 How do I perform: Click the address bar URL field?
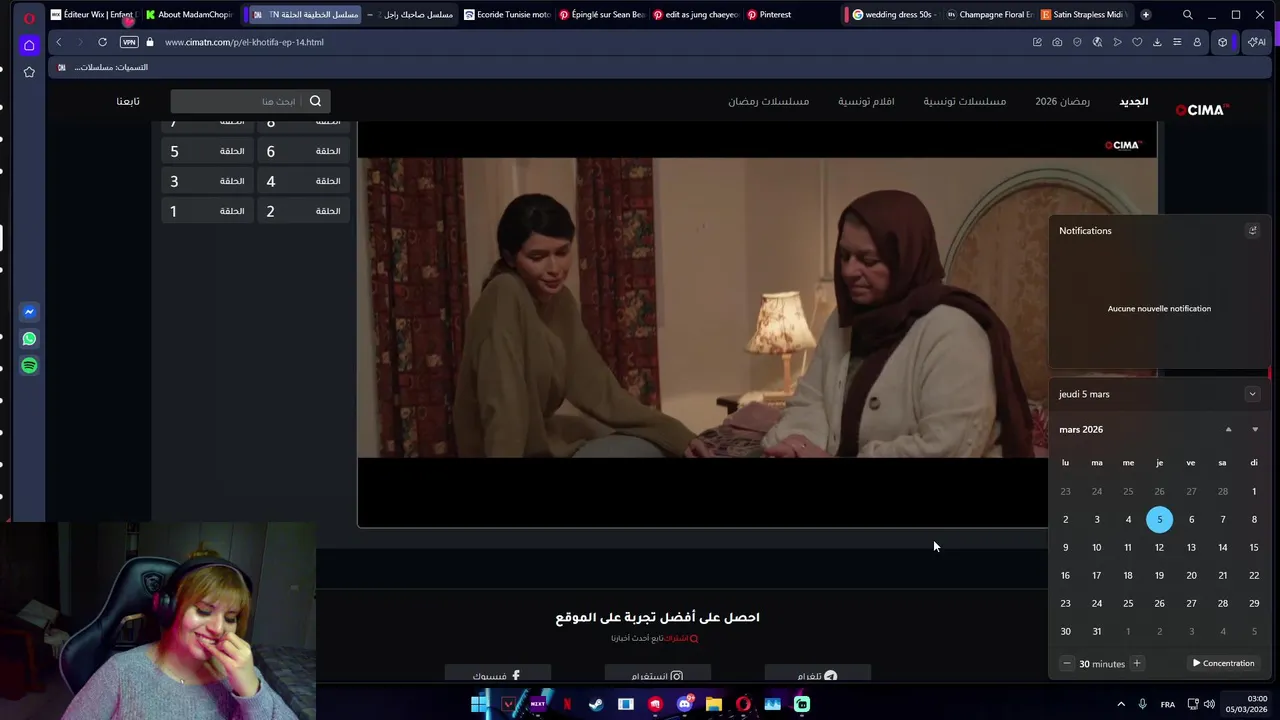590,42
